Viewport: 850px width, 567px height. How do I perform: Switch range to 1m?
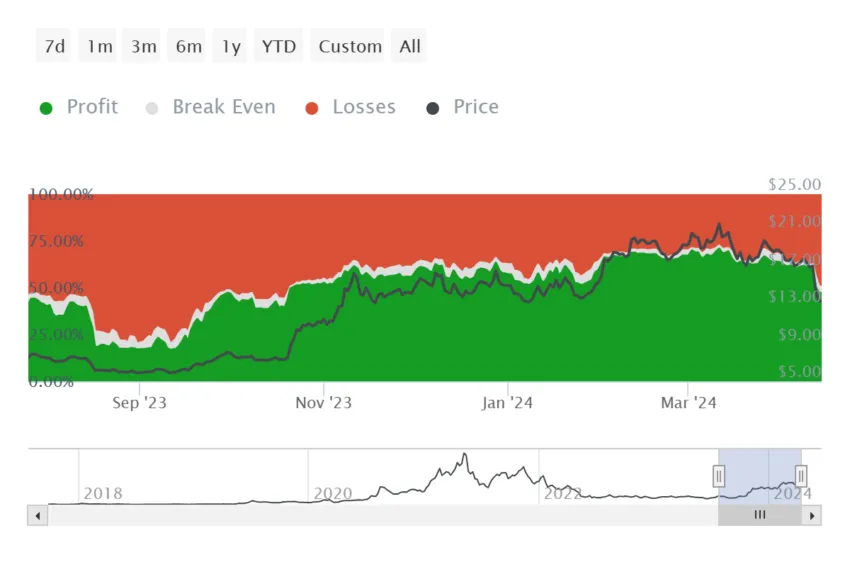[98, 46]
